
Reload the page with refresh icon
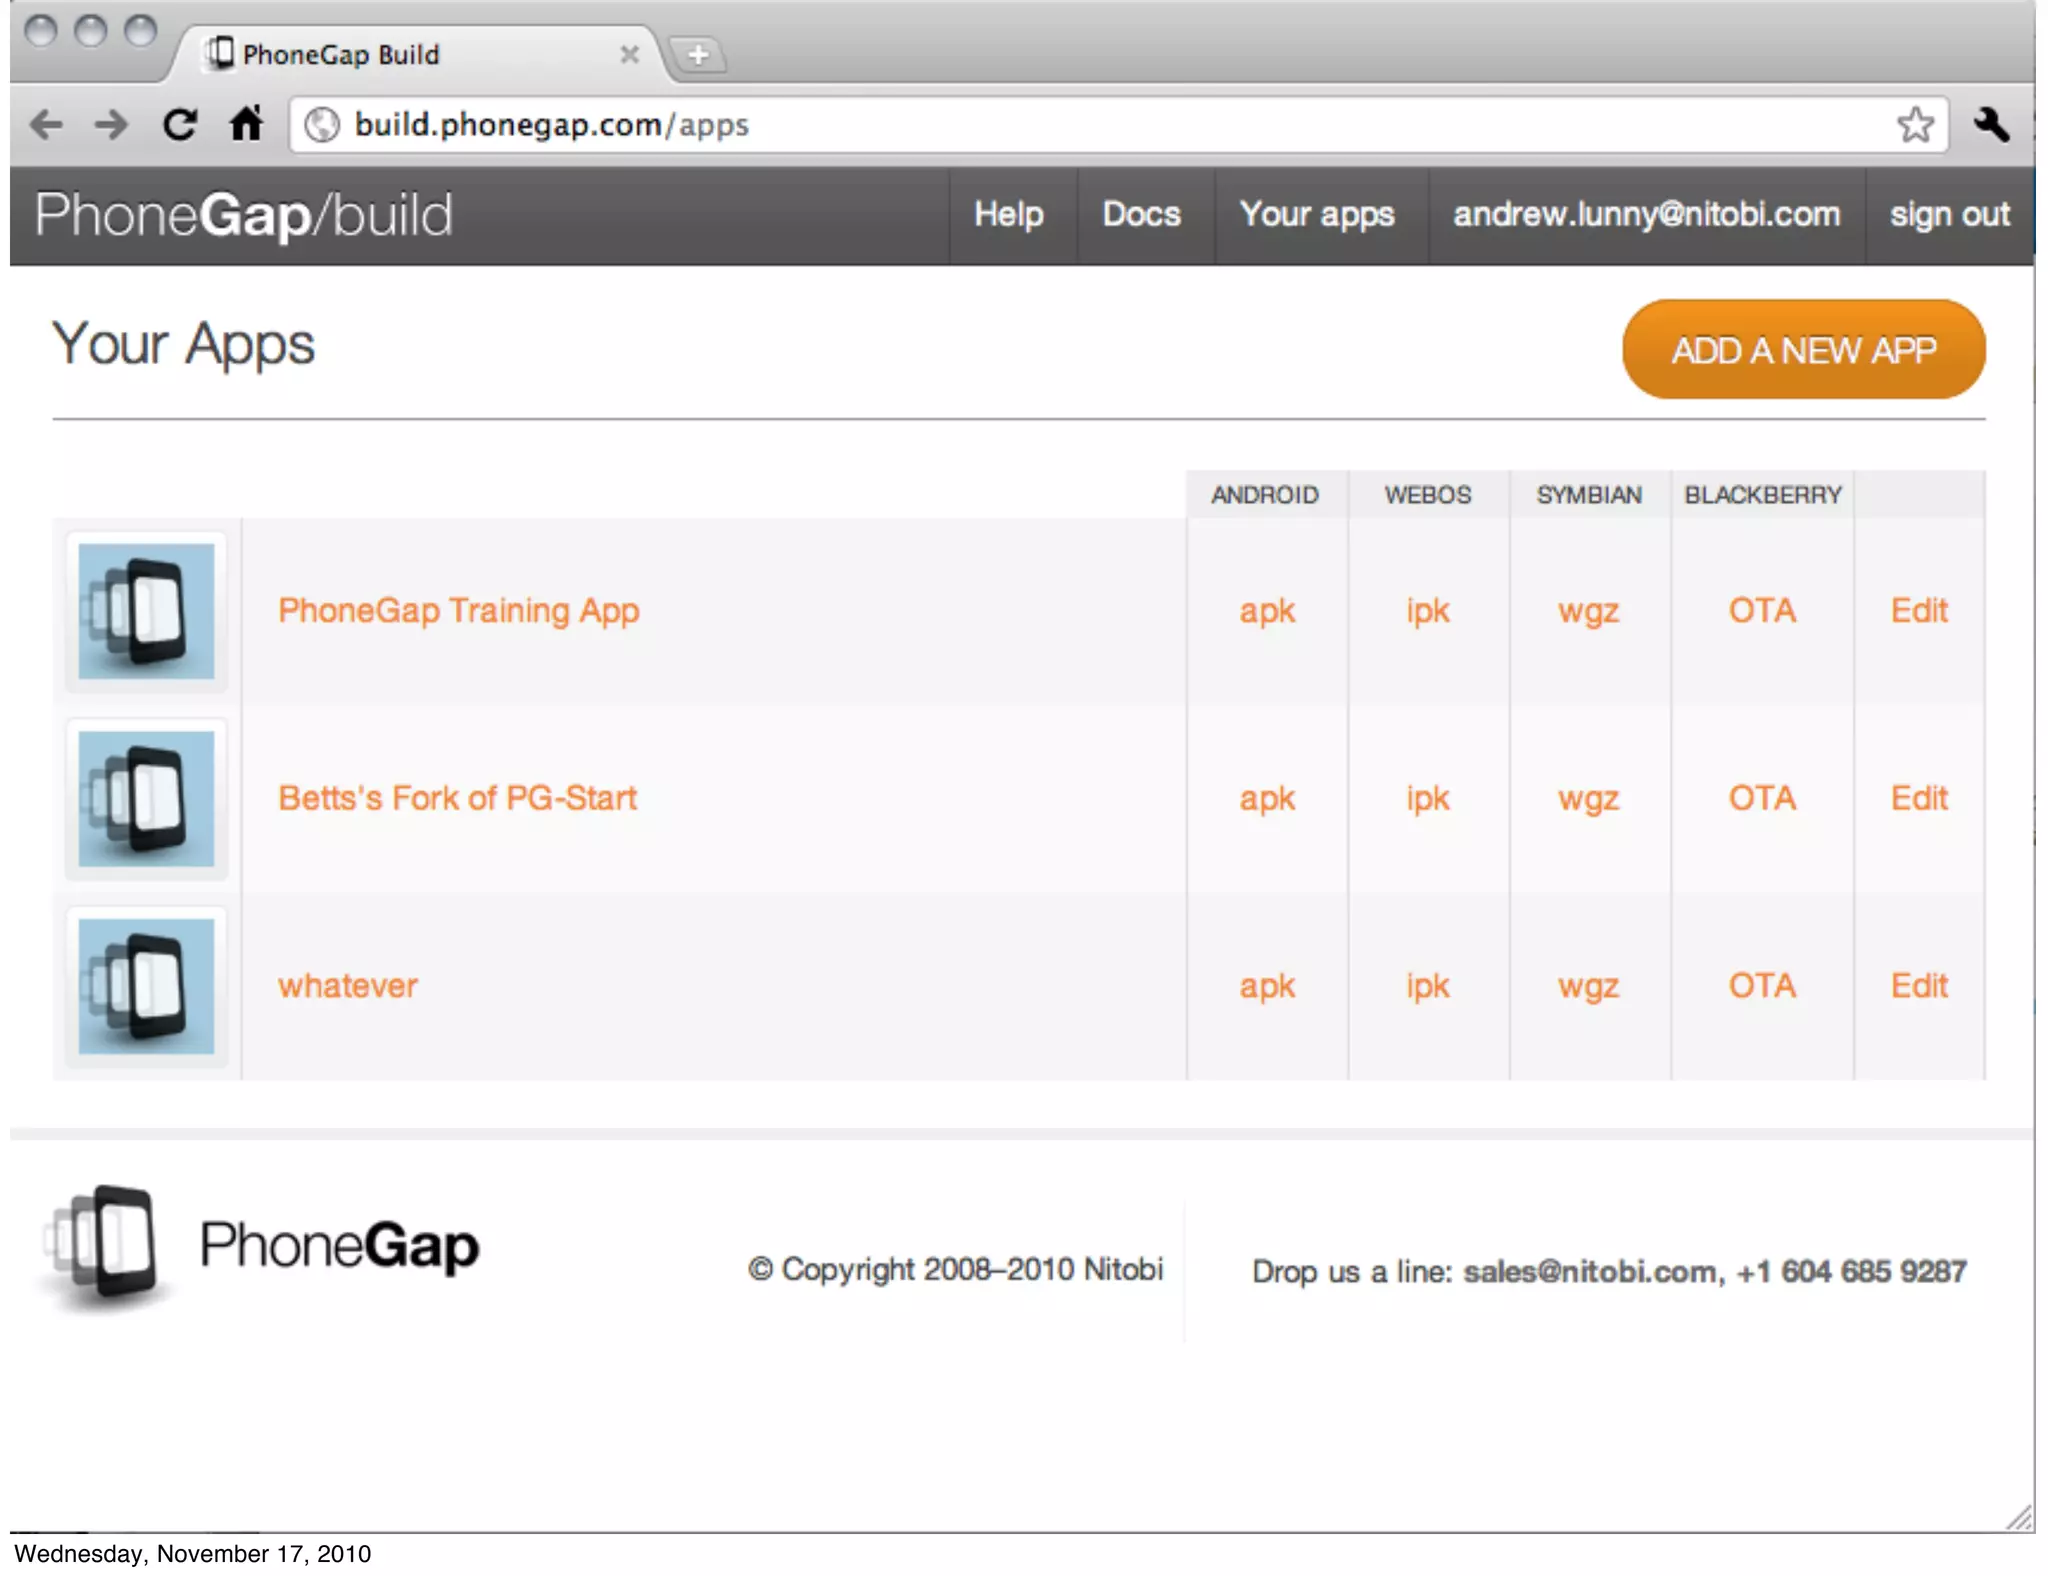tap(180, 125)
